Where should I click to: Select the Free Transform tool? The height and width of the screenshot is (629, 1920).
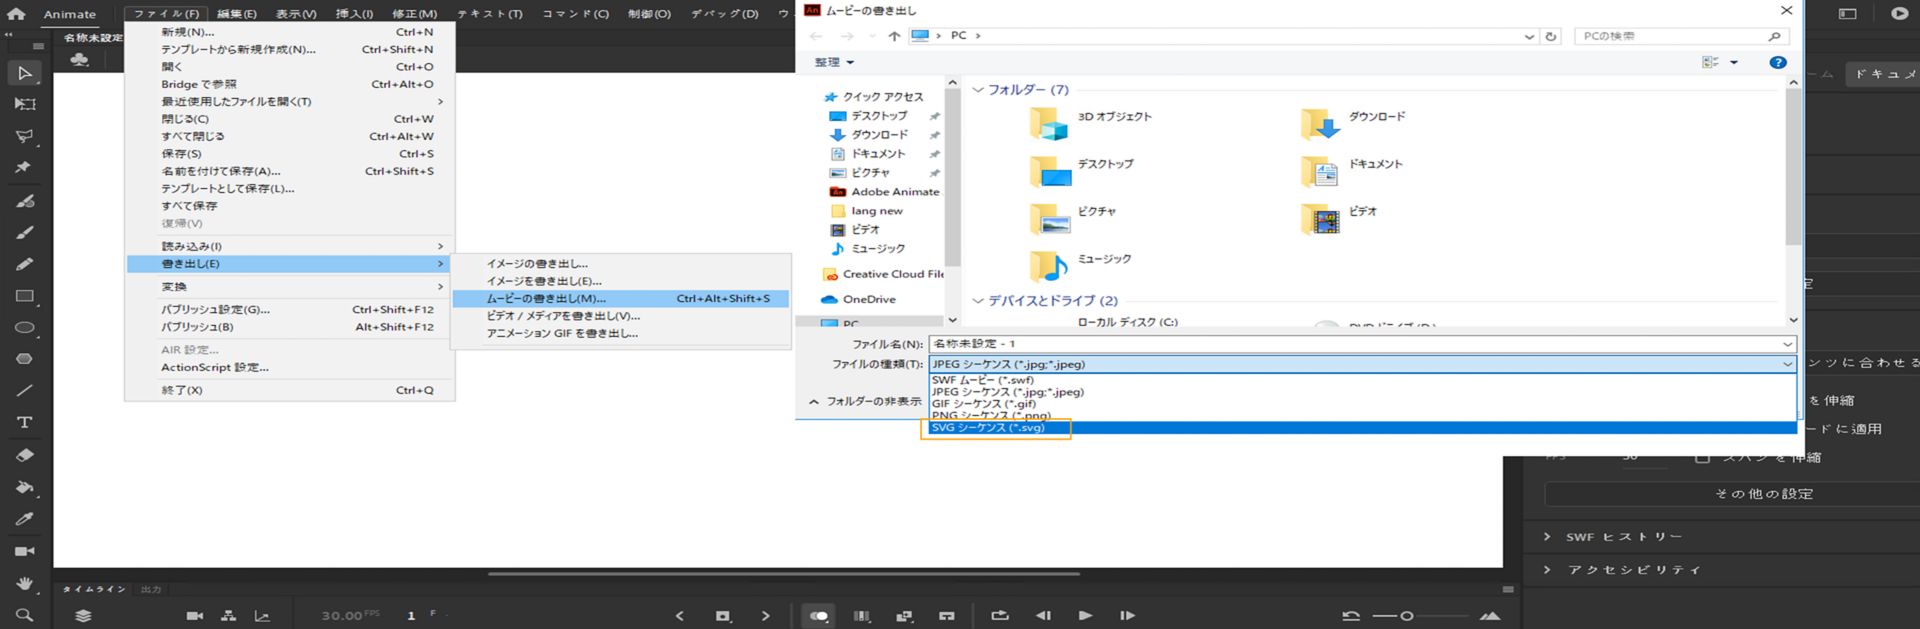24,104
